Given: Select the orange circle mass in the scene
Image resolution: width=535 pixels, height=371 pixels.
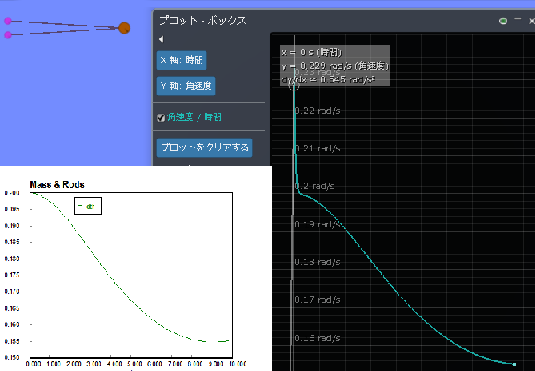Looking at the screenshot, I should pyautogui.click(x=124, y=28).
